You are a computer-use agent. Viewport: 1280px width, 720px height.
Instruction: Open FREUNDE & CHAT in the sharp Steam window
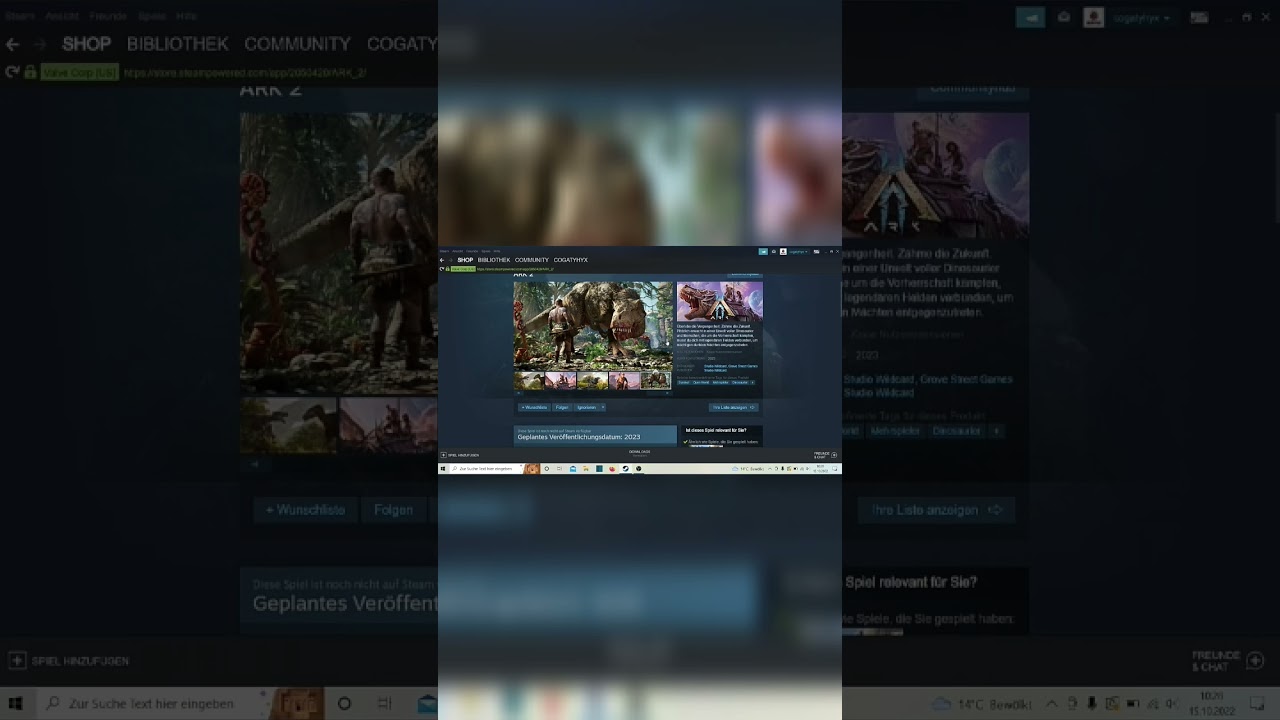(825, 455)
